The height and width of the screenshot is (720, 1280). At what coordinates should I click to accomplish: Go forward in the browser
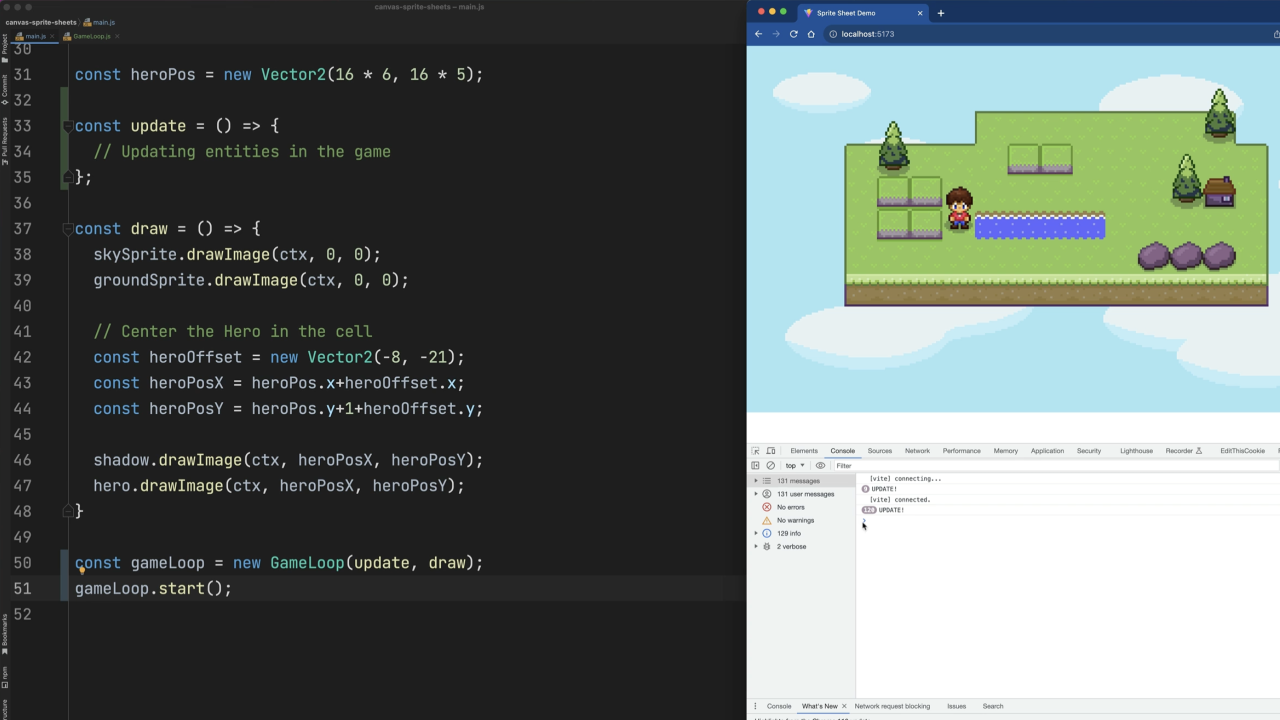[x=776, y=34]
